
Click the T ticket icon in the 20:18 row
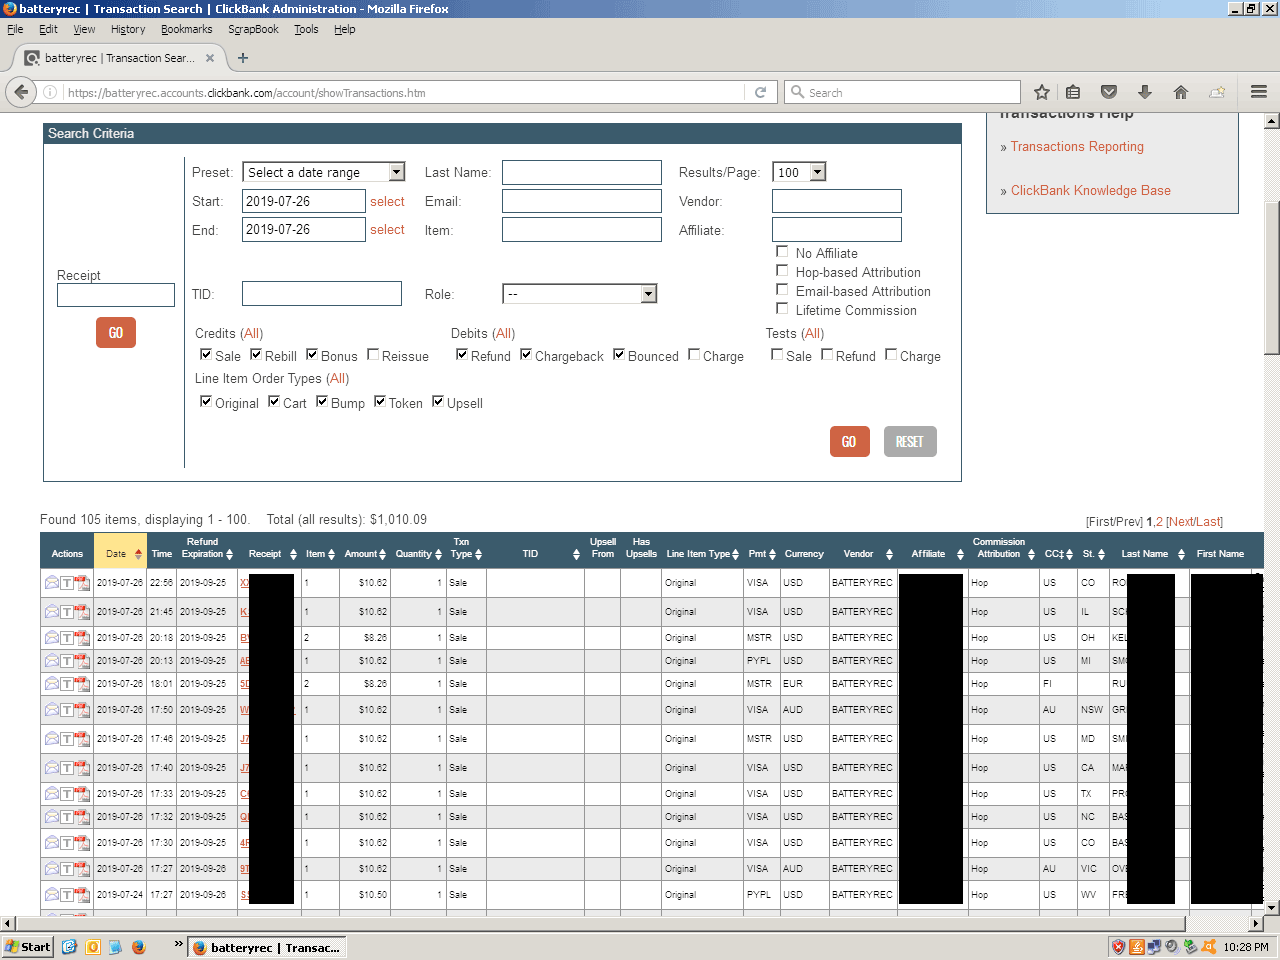(67, 637)
